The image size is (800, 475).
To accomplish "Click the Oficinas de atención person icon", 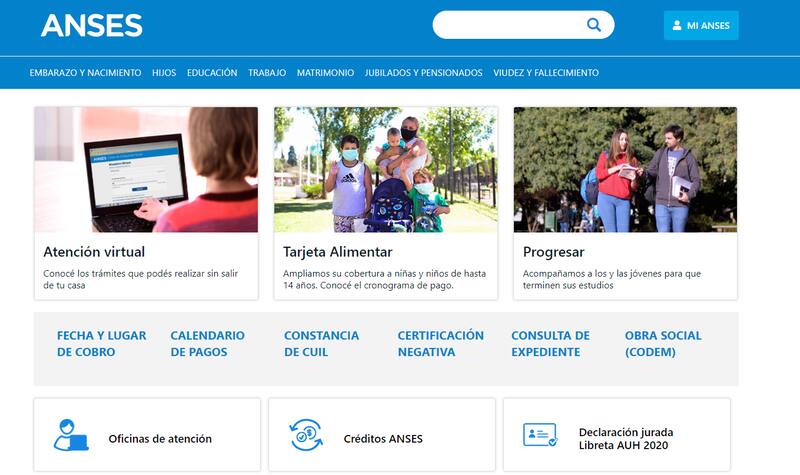I will click(x=71, y=435).
